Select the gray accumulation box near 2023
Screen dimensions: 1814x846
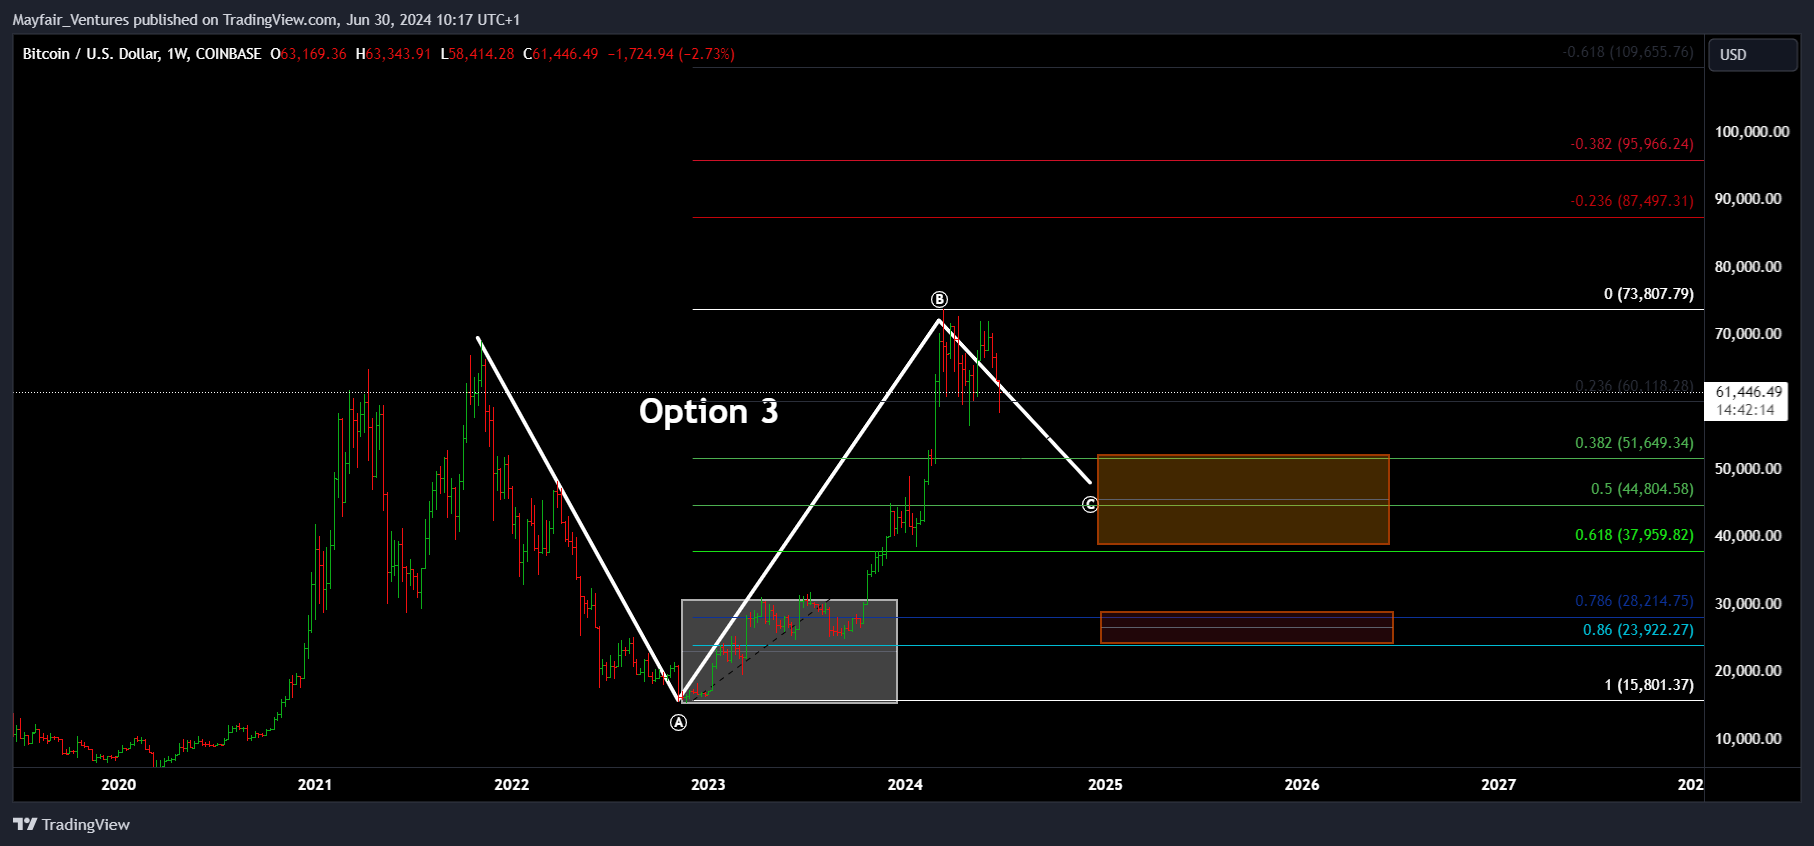(x=789, y=651)
